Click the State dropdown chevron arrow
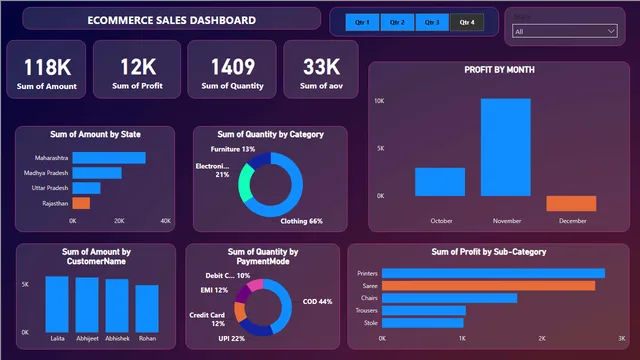 611,31
